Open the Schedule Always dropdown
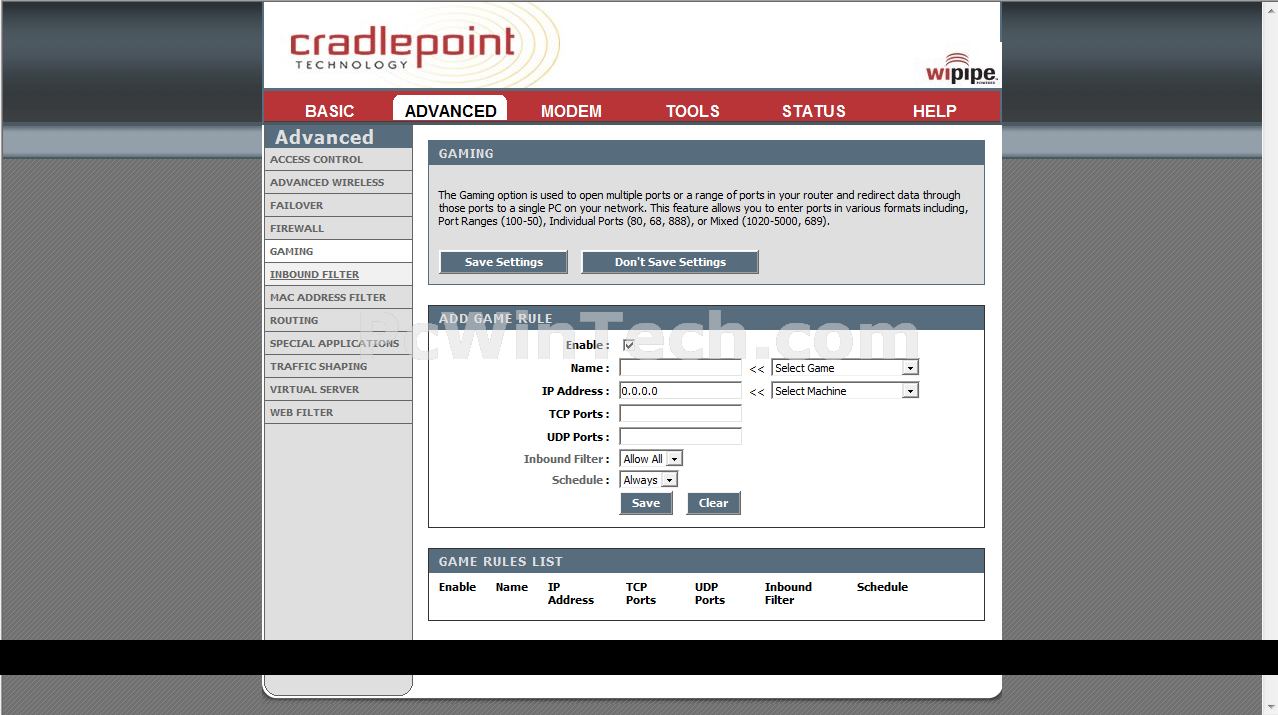Viewport: 1278px width, 715px height. pyautogui.click(x=648, y=480)
